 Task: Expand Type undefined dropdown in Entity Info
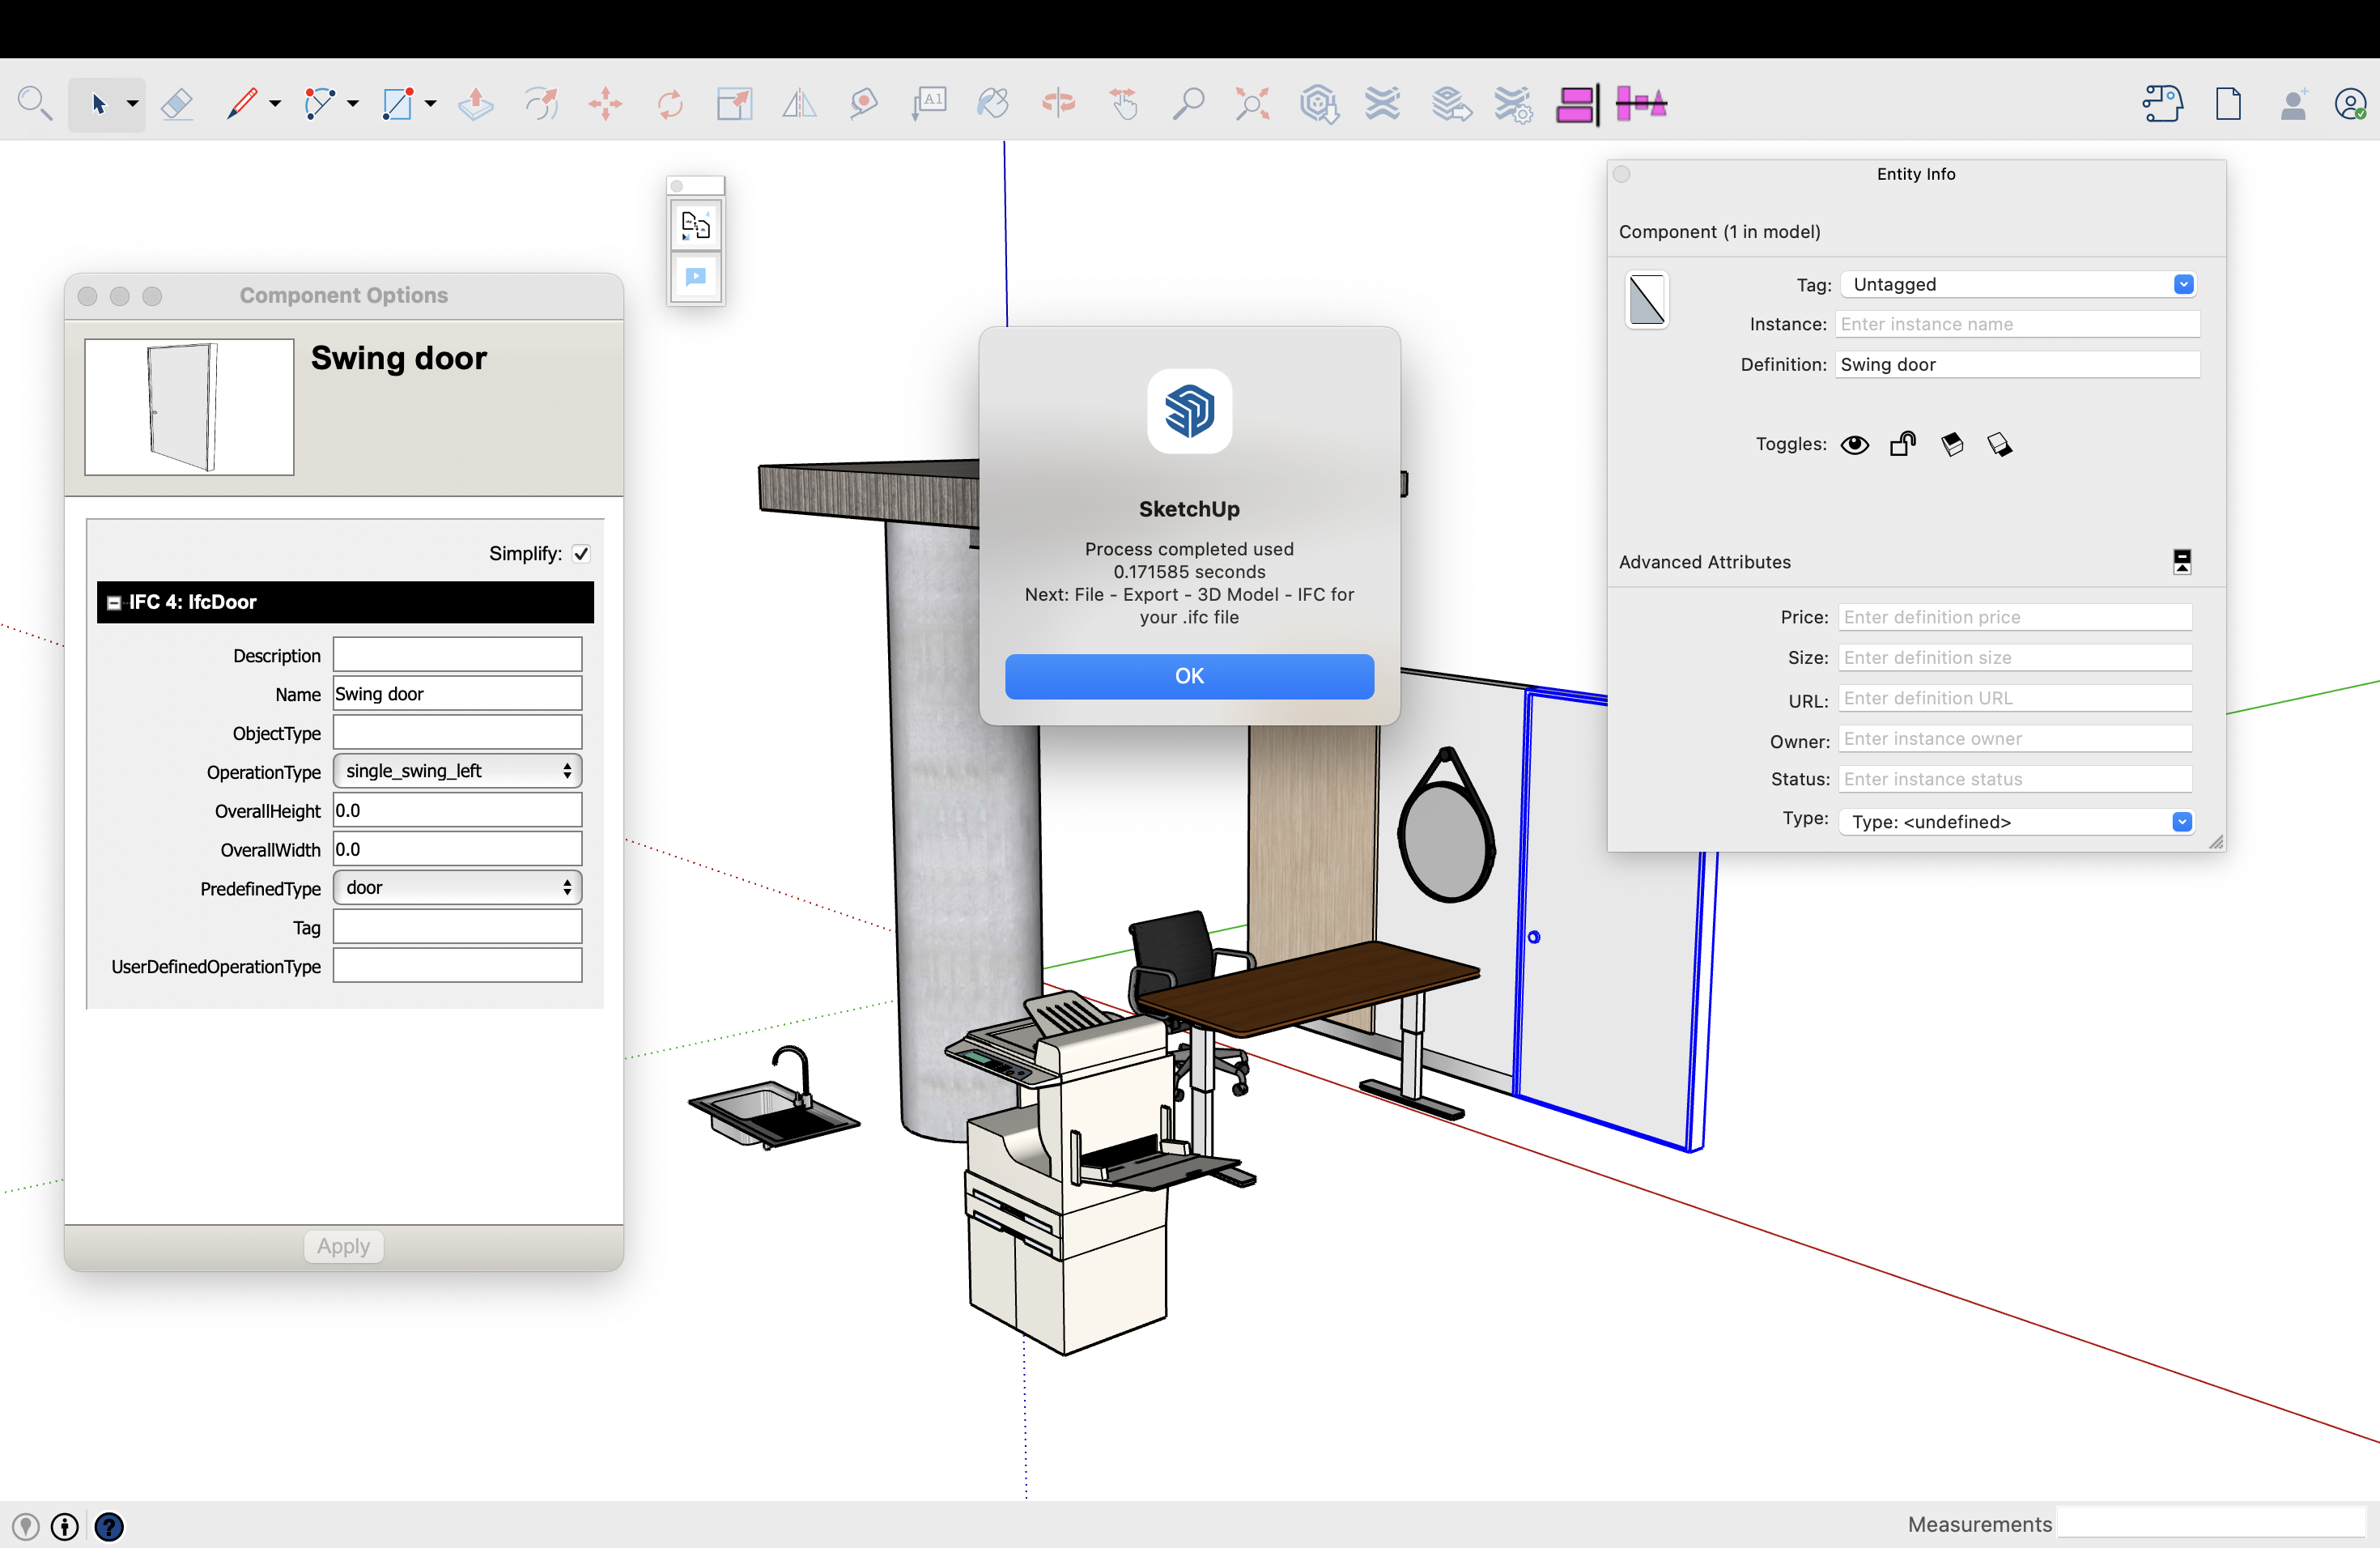click(2184, 821)
